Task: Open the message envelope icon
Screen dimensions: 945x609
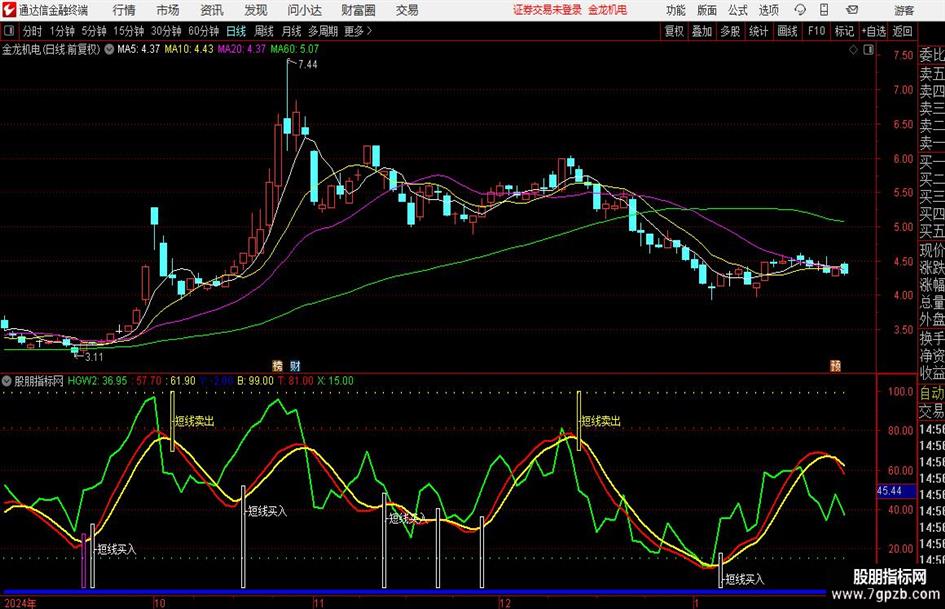Action: pyautogui.click(x=852, y=10)
